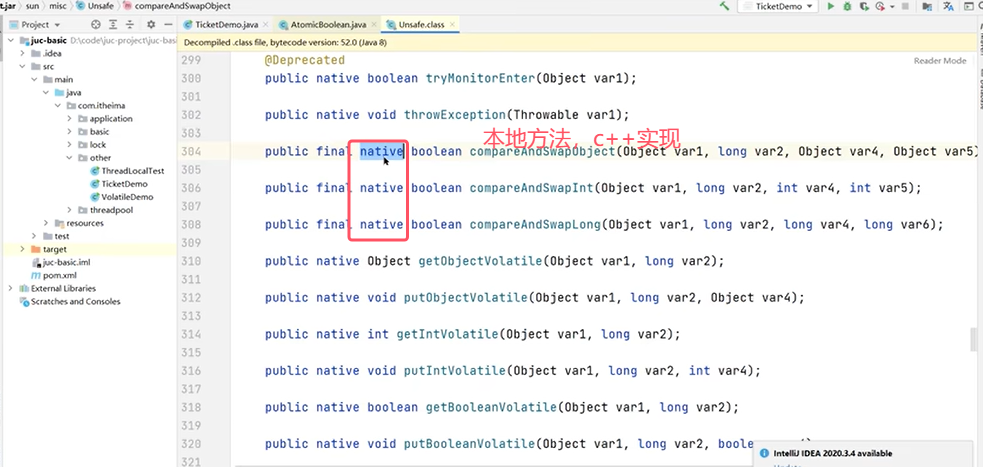The height and width of the screenshot is (467, 983).
Task: Expand the target folder
Action: pyautogui.click(x=24, y=249)
